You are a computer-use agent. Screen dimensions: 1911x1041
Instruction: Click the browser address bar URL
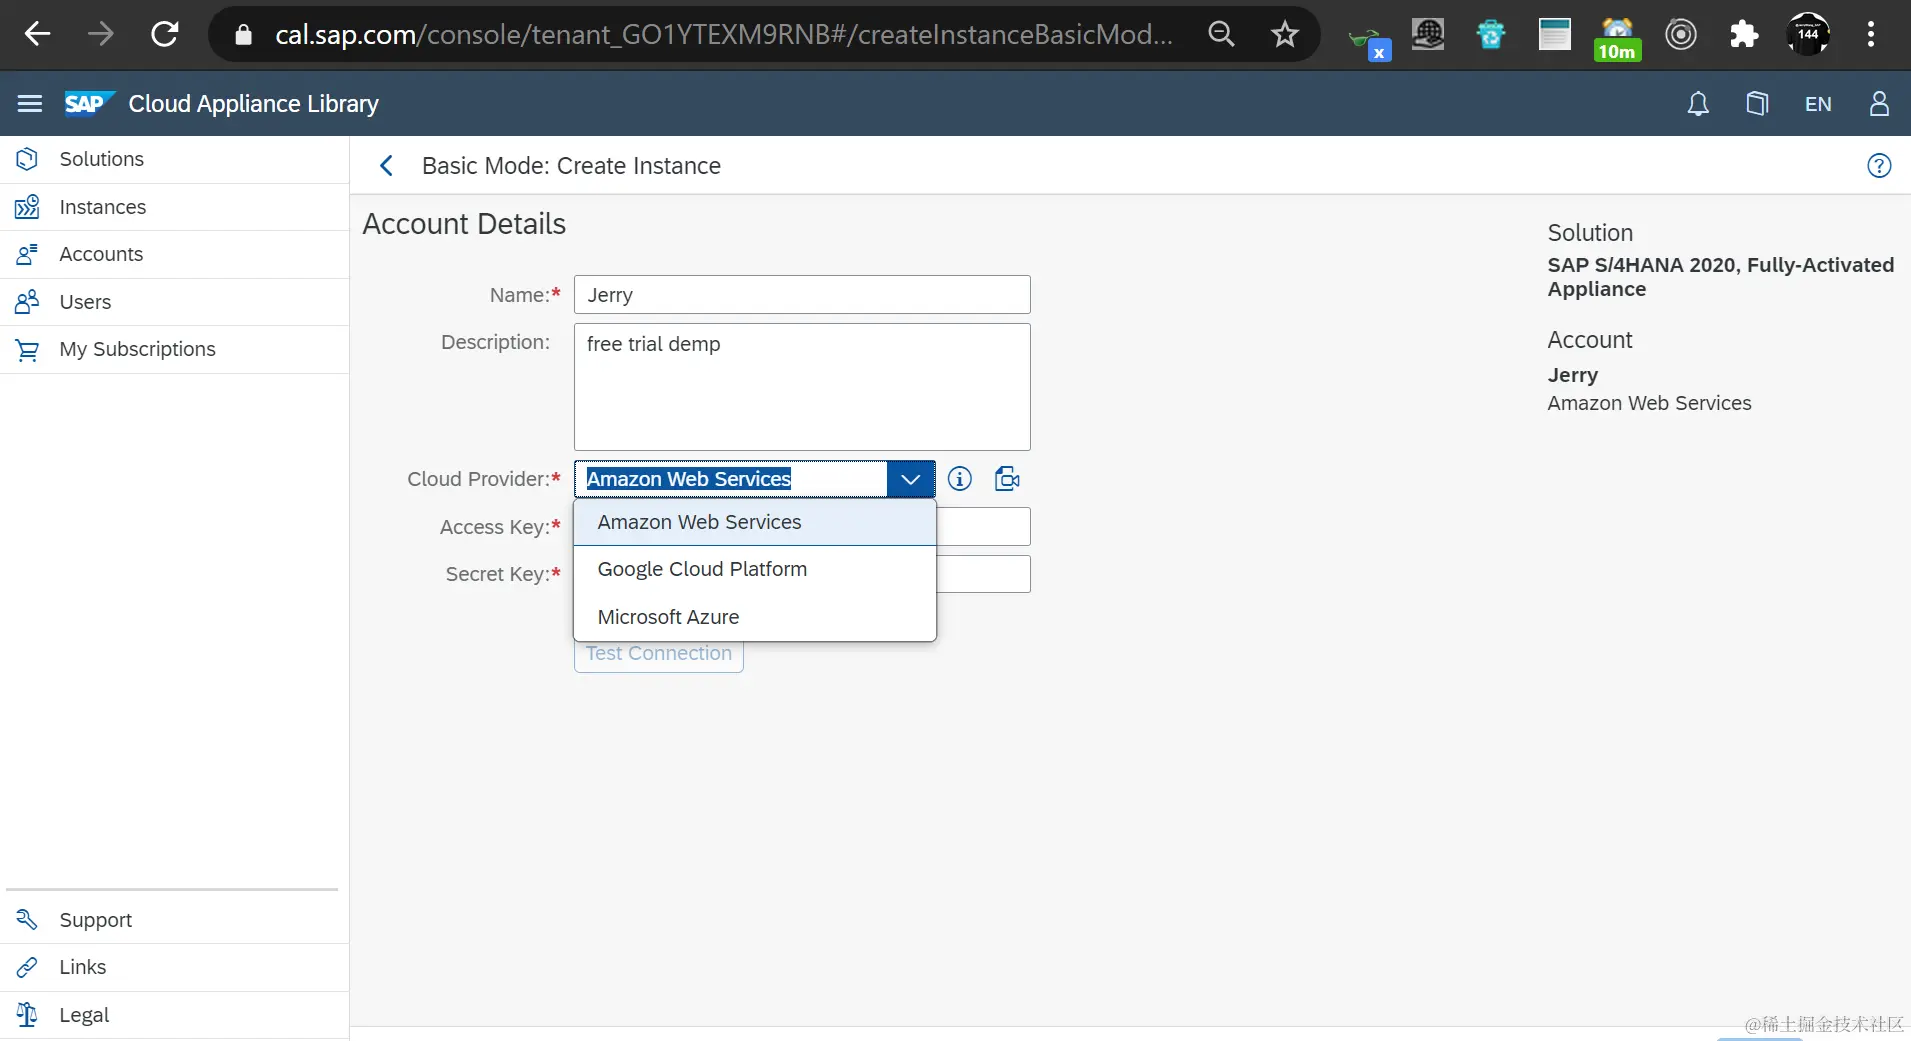tap(724, 35)
